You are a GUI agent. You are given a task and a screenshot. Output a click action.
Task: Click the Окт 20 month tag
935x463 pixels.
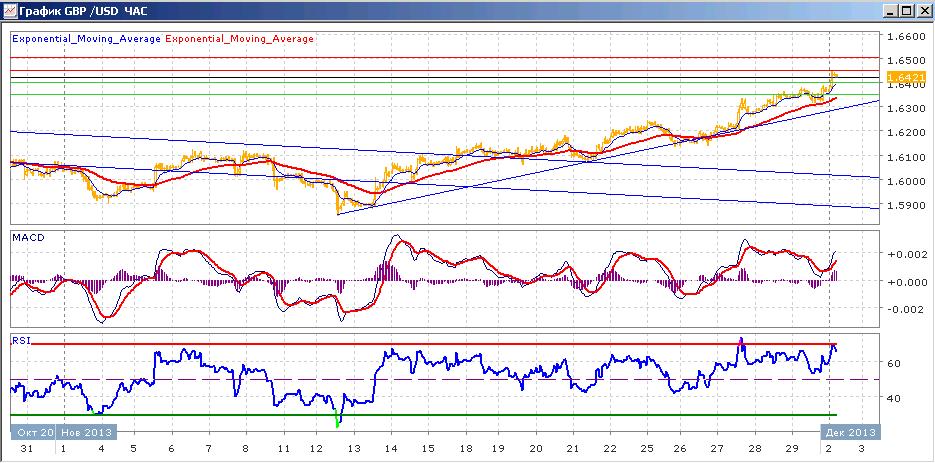(x=34, y=432)
